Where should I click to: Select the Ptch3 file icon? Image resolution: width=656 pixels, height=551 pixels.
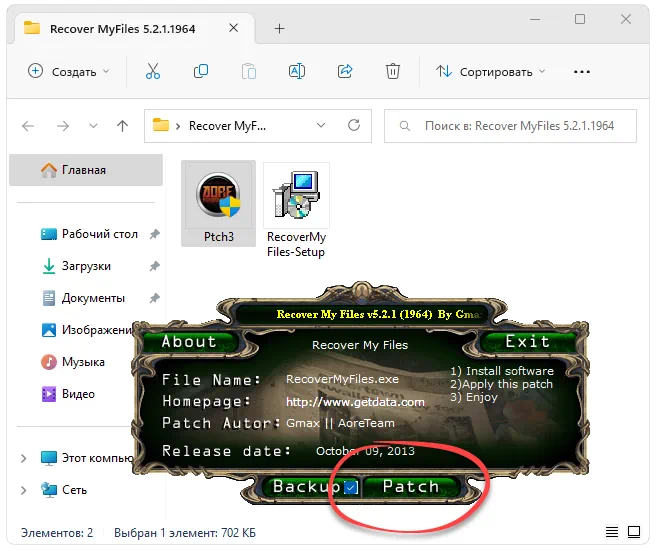[218, 204]
